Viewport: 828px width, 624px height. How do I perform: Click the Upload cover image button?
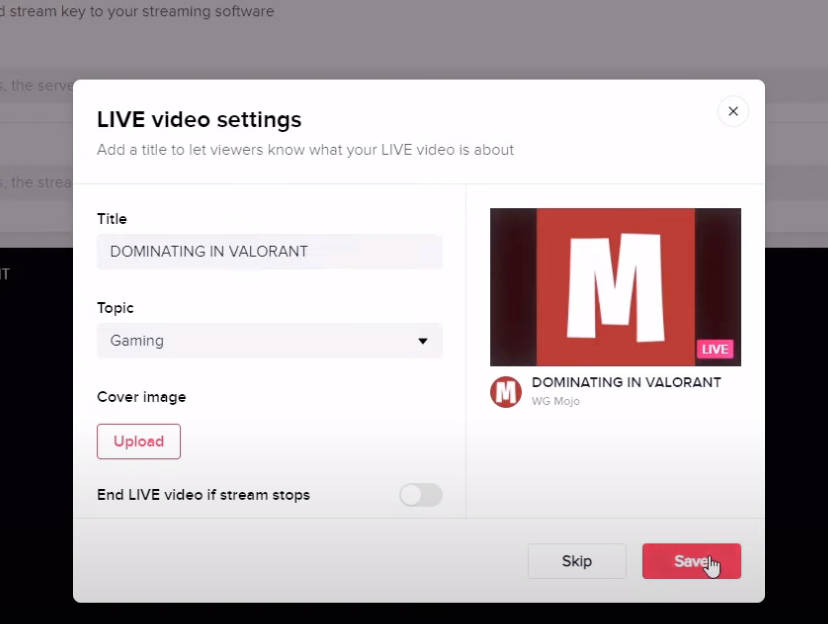[139, 441]
